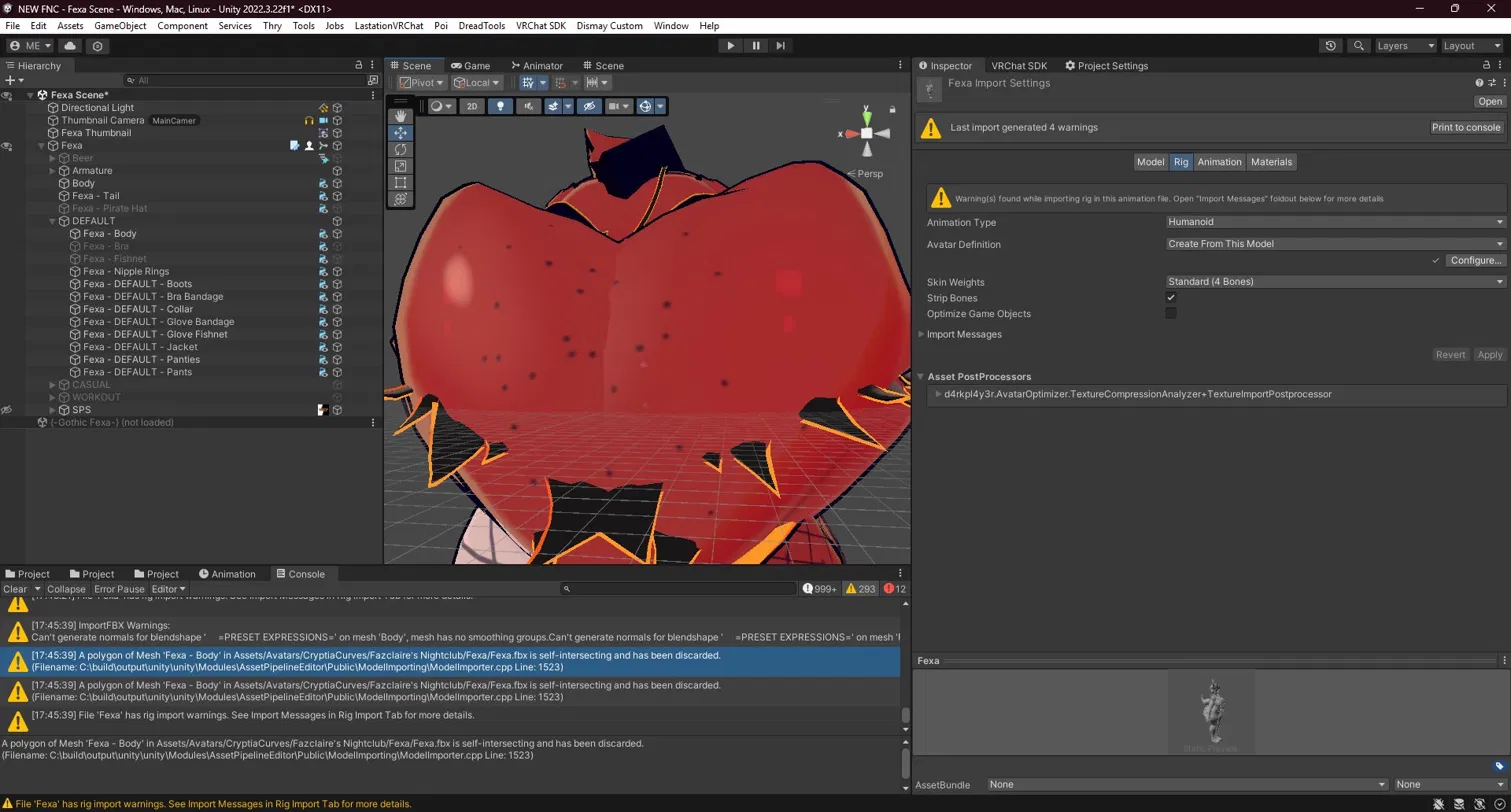Open the VRChat SDK menu
Viewport: 1511px width, 812px height.
point(541,25)
